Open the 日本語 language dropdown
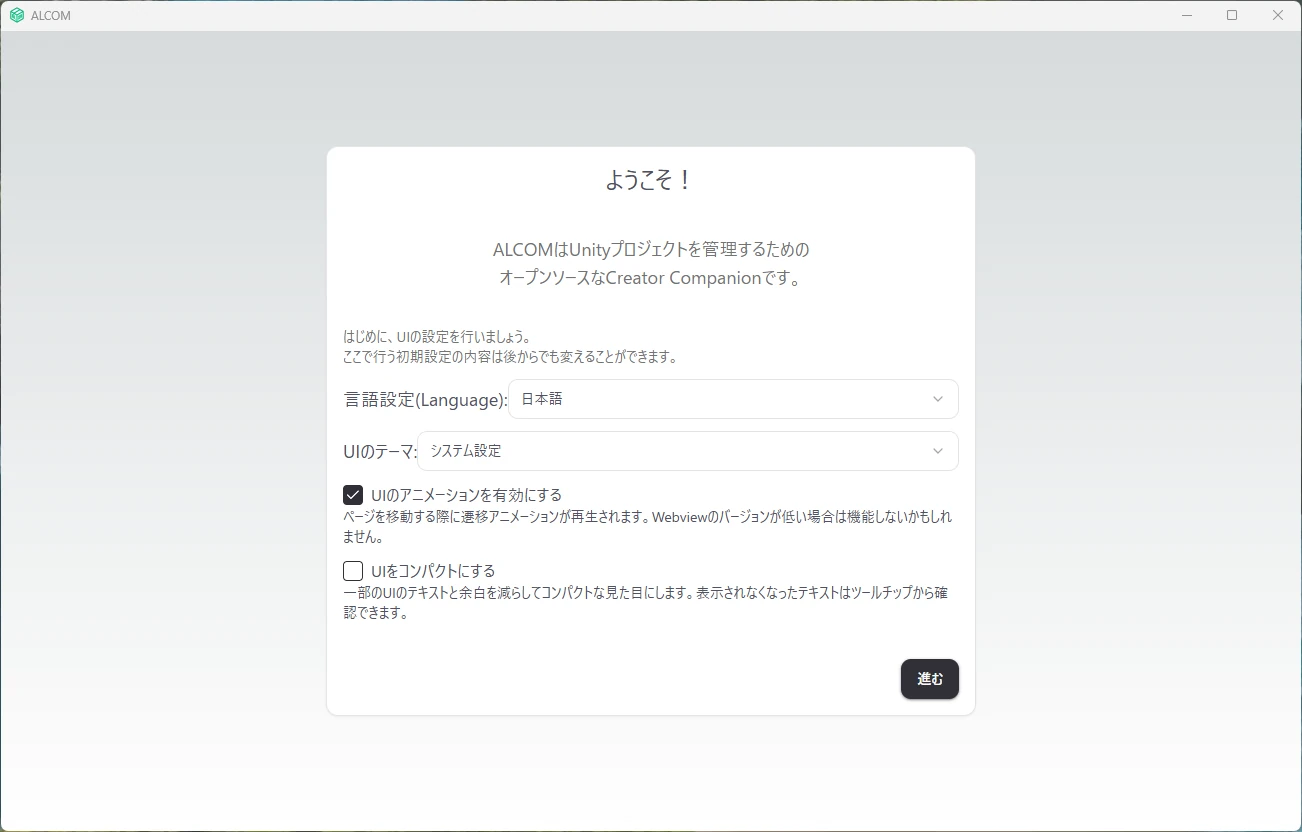This screenshot has height=832, width=1302. [733, 399]
